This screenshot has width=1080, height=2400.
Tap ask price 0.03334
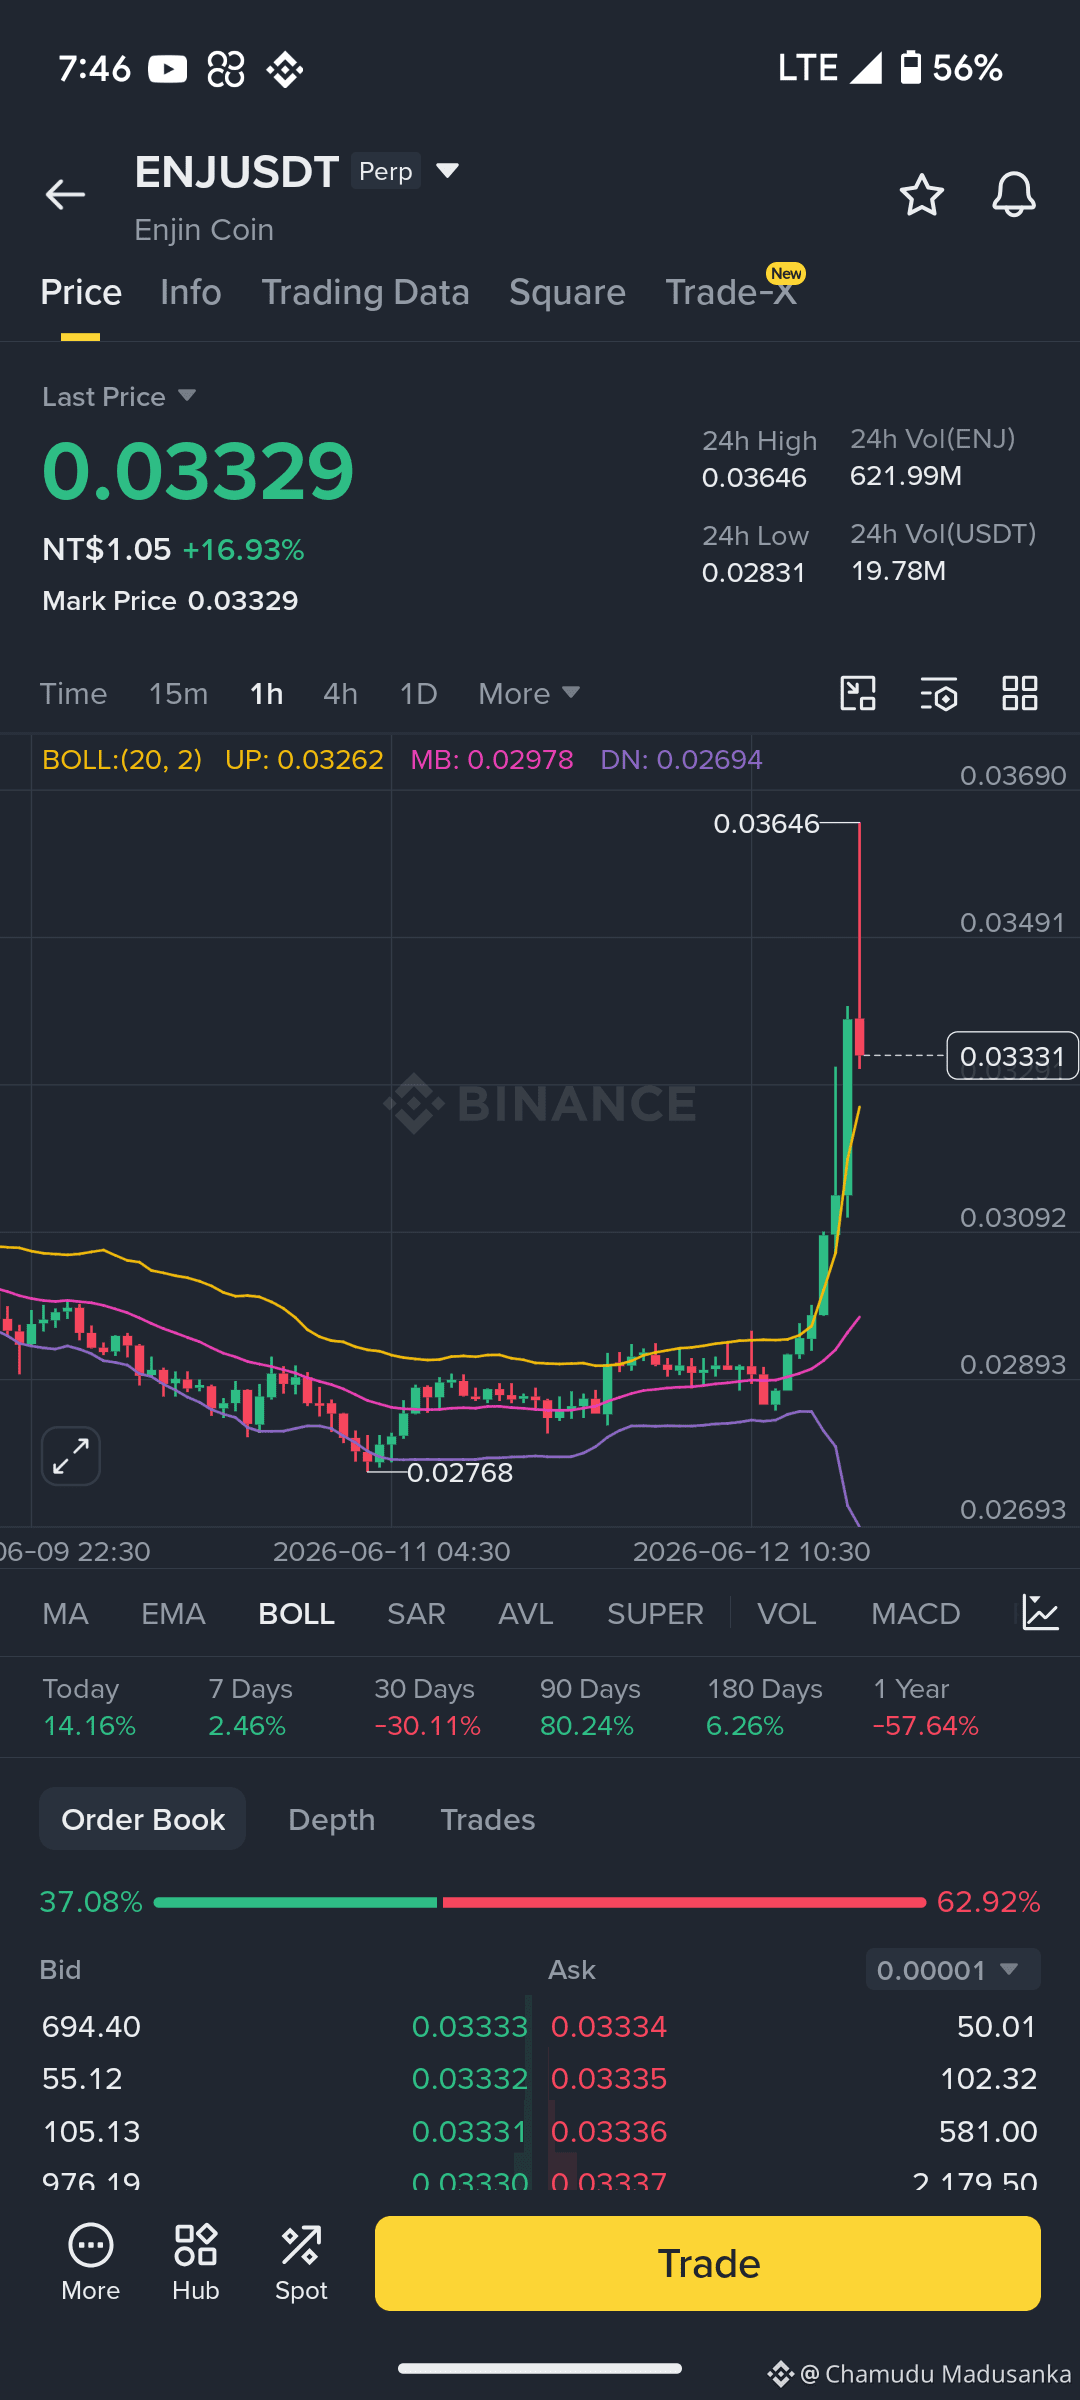(x=608, y=2026)
